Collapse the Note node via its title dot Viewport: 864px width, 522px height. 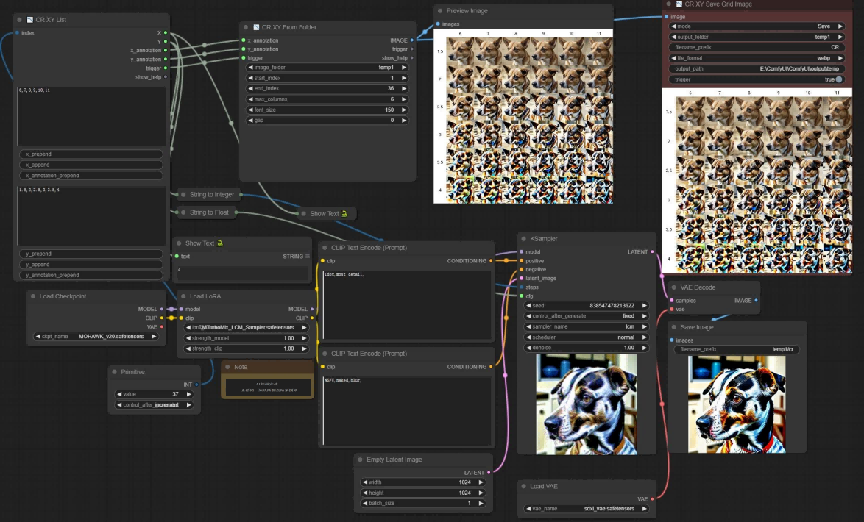click(228, 367)
